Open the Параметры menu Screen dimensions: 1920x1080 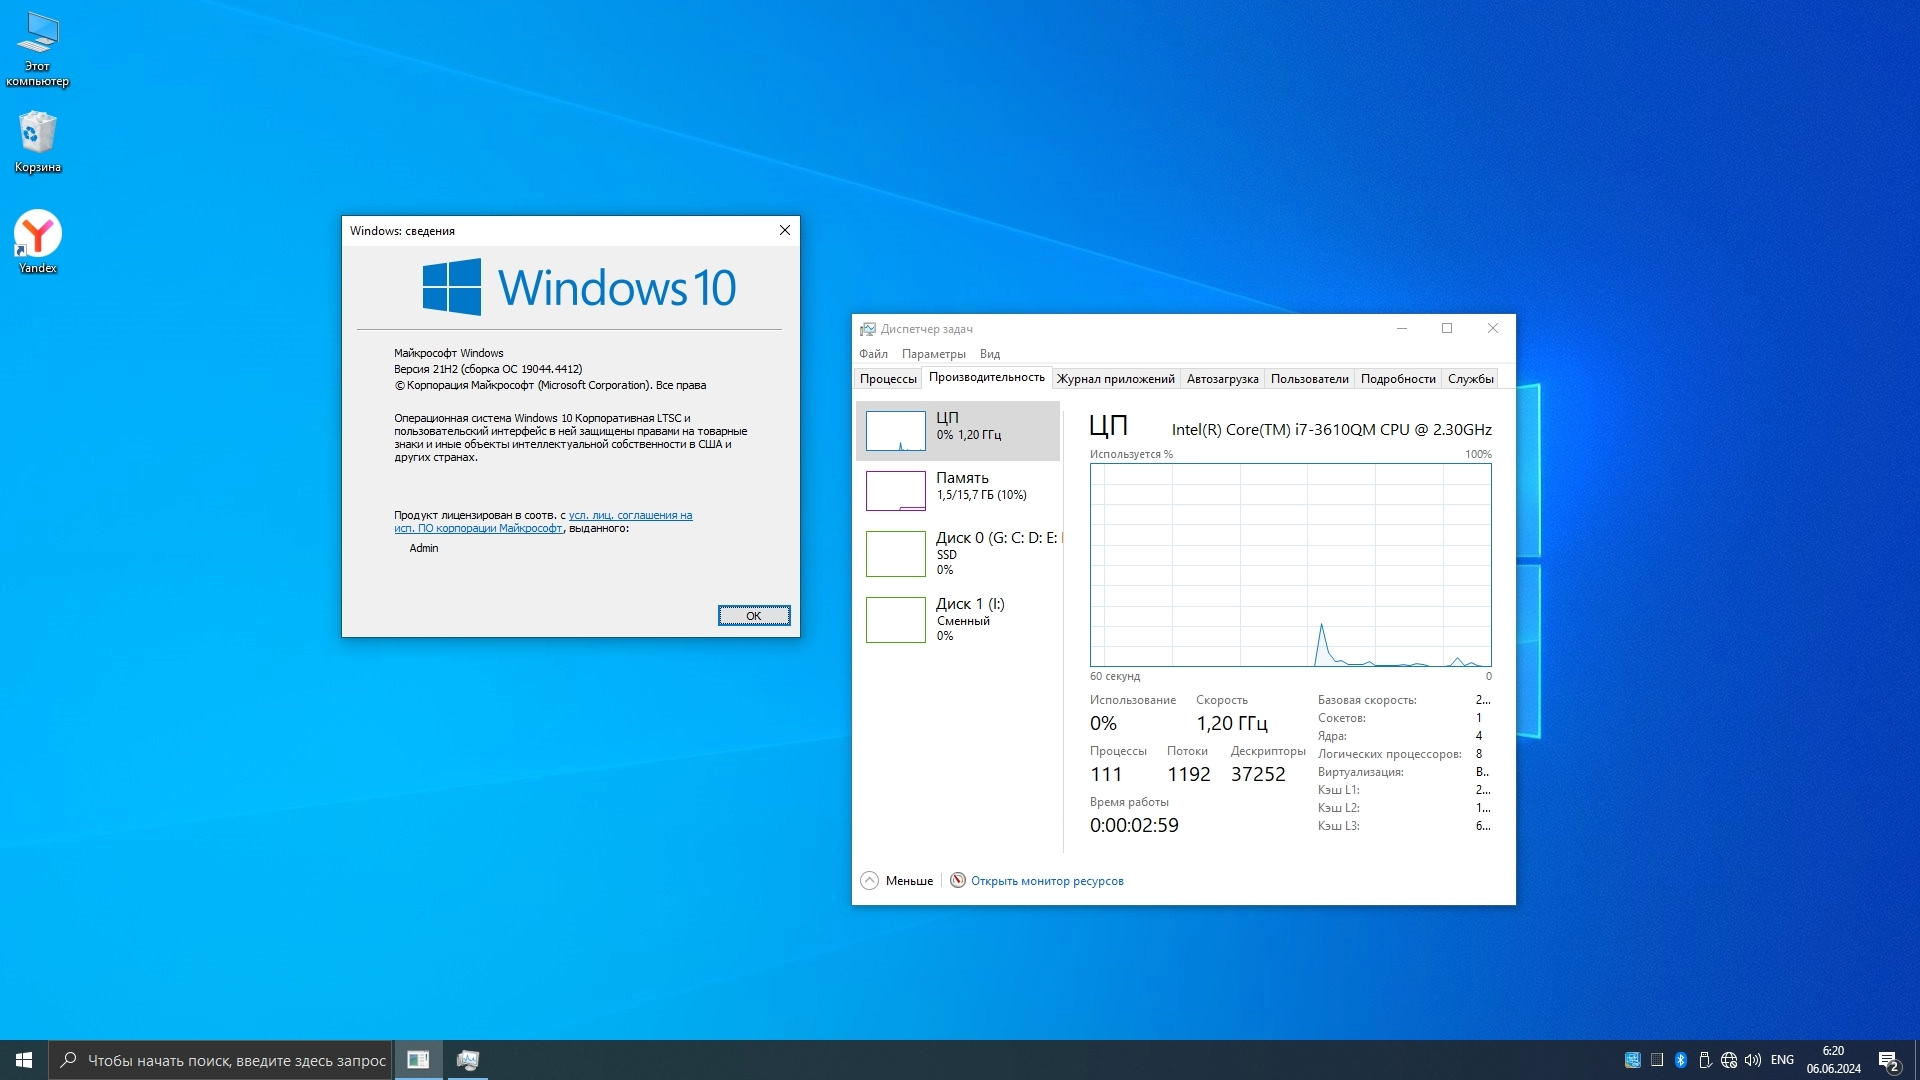[933, 354]
